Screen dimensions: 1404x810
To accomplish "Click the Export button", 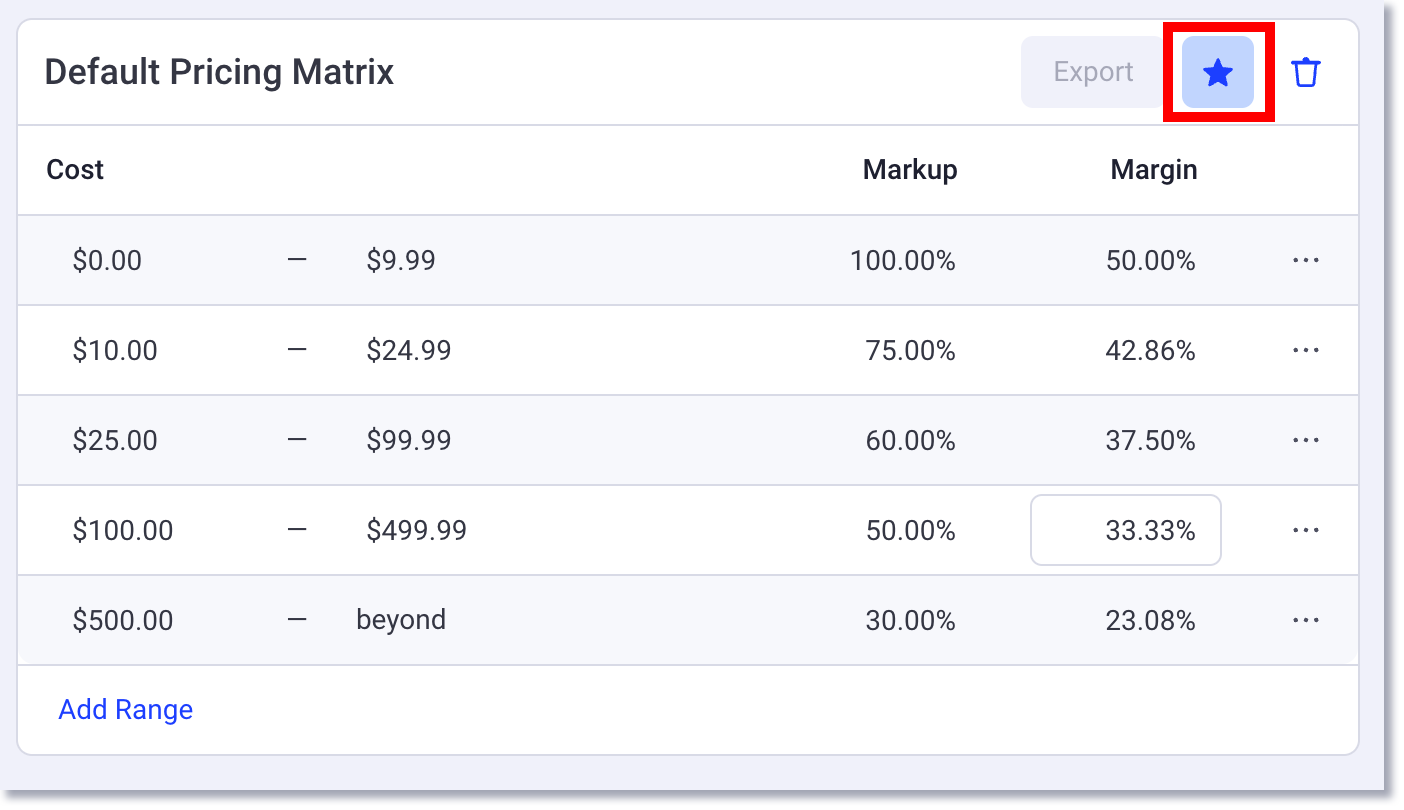I will 1091,71.
